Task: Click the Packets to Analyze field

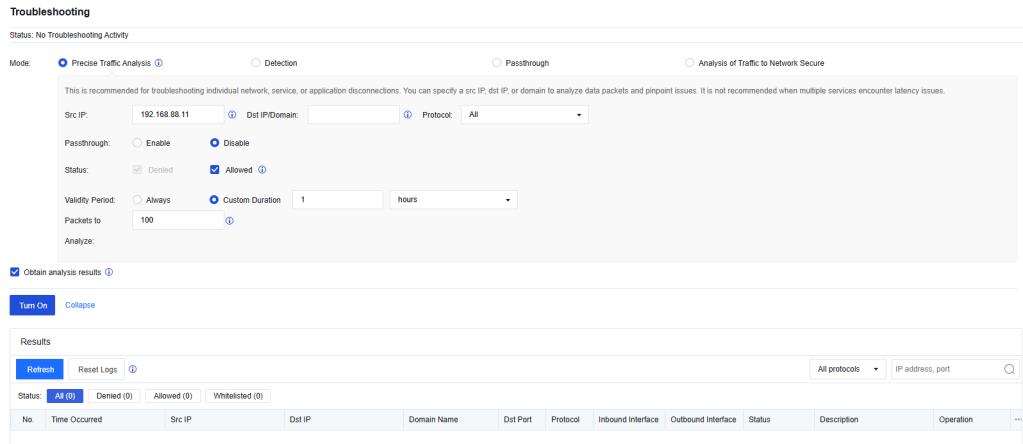Action: (x=178, y=220)
